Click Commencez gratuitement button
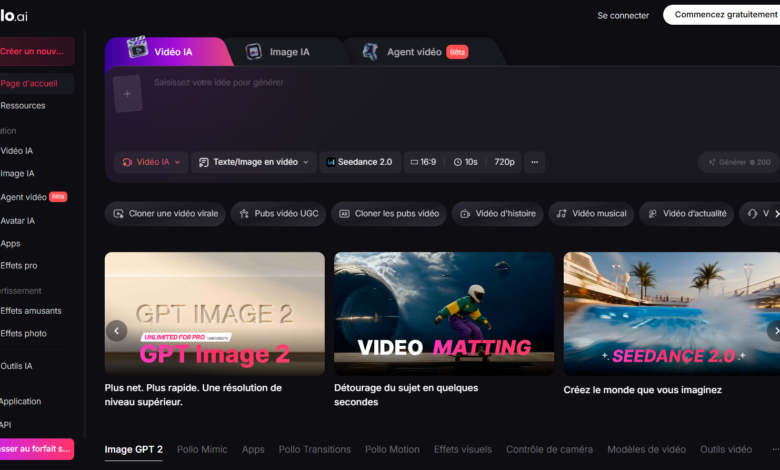Image resolution: width=780 pixels, height=470 pixels. pyautogui.click(x=722, y=15)
